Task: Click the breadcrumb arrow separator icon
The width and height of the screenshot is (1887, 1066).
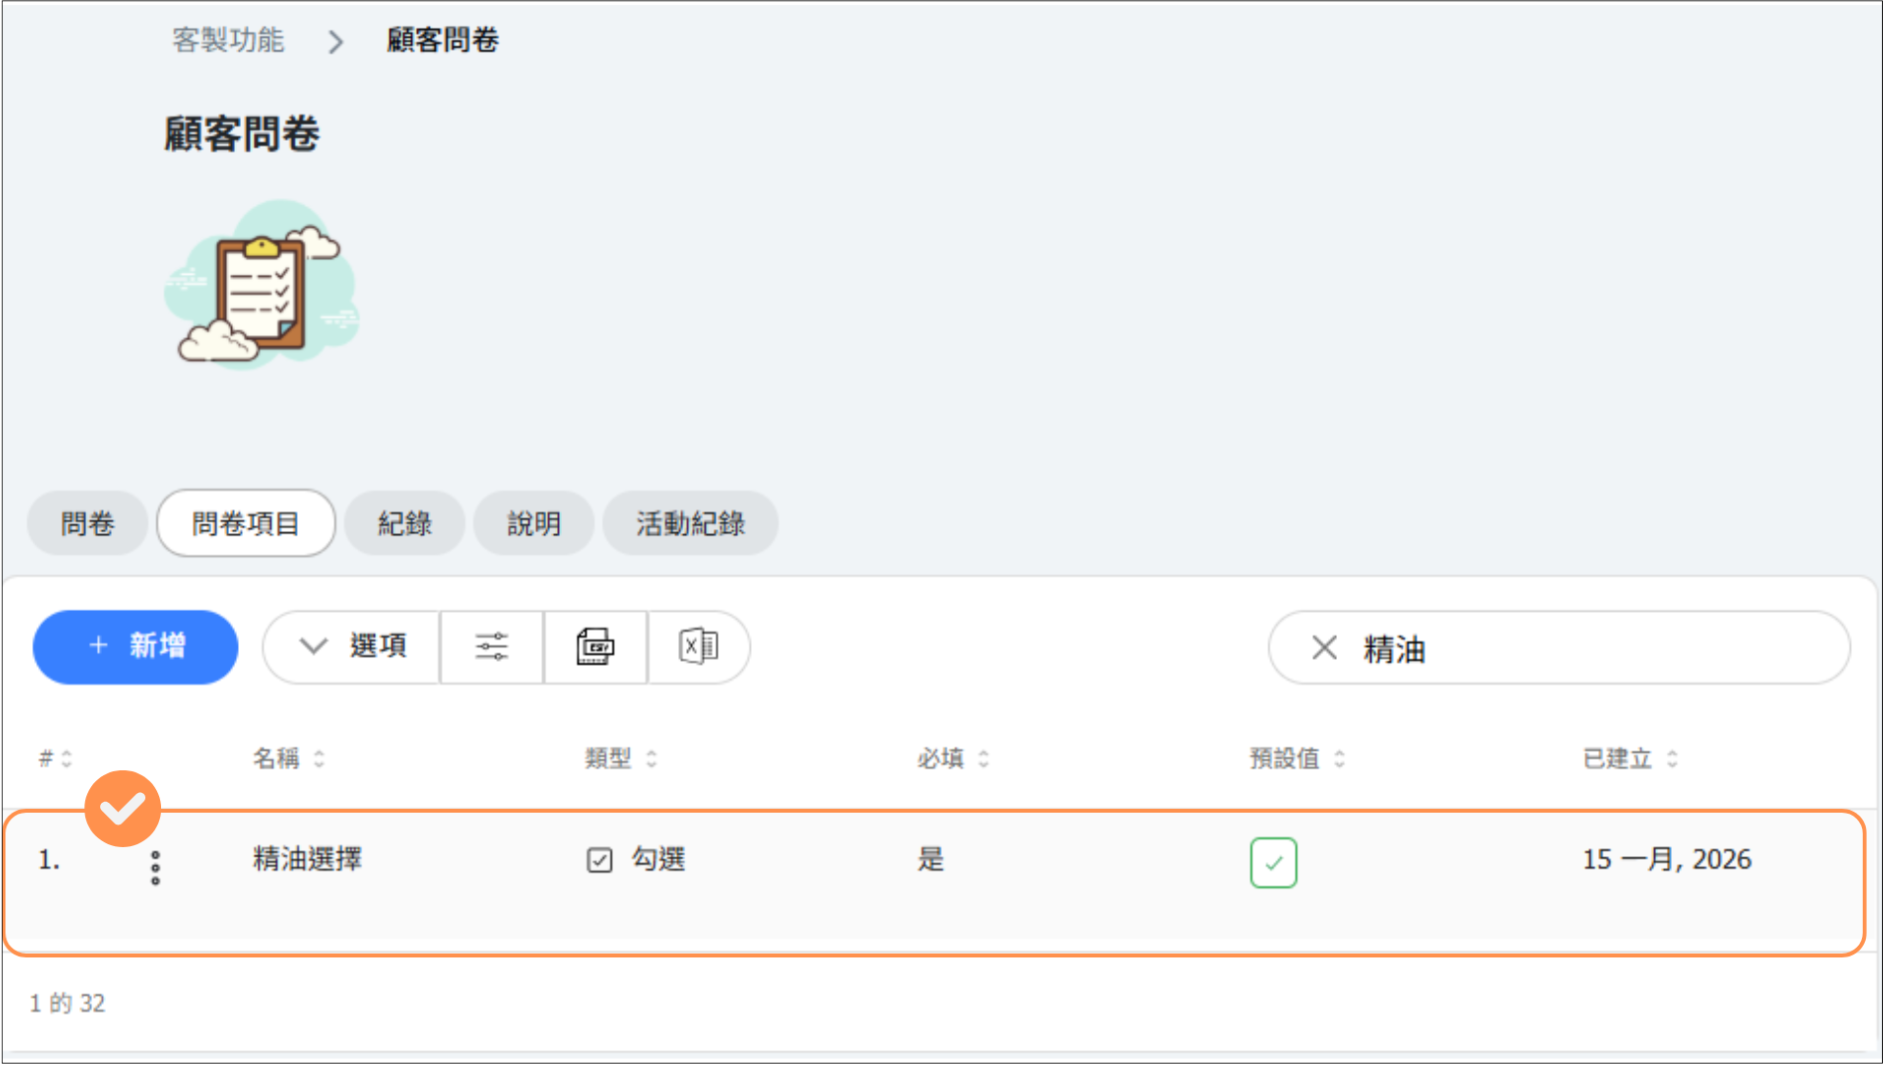Action: click(x=336, y=42)
